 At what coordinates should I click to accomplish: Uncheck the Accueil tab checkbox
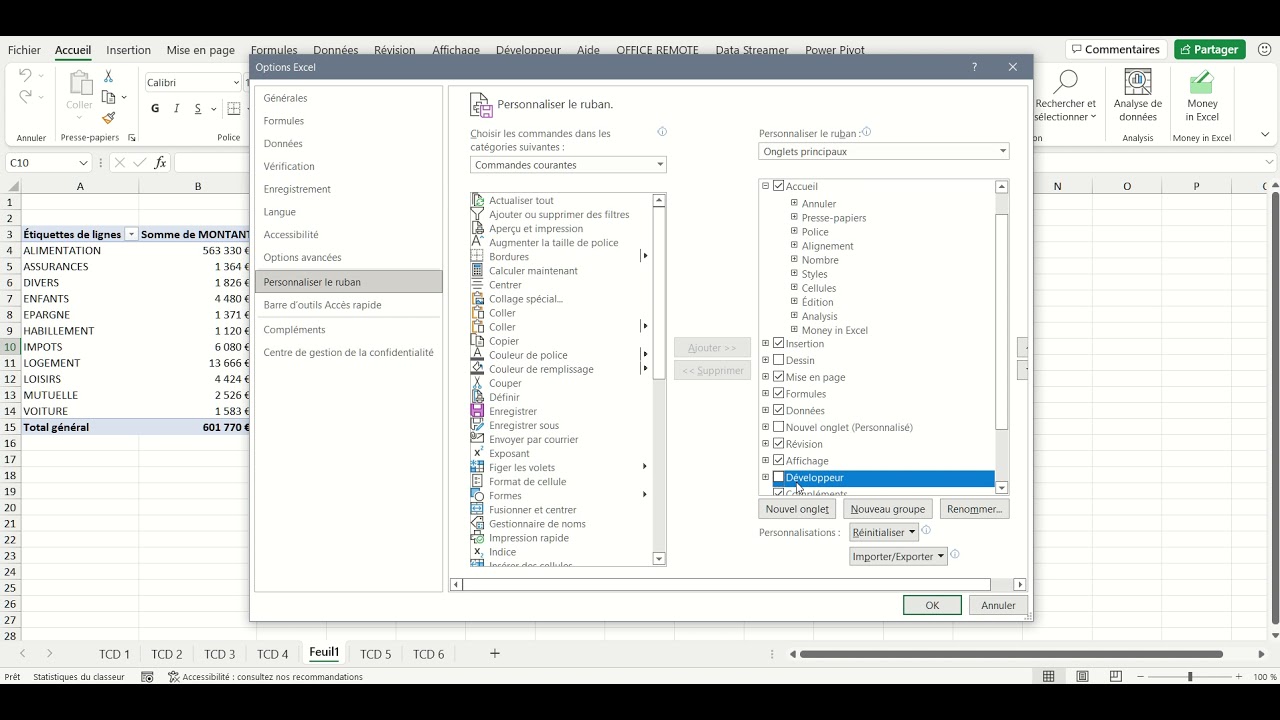[779, 186]
